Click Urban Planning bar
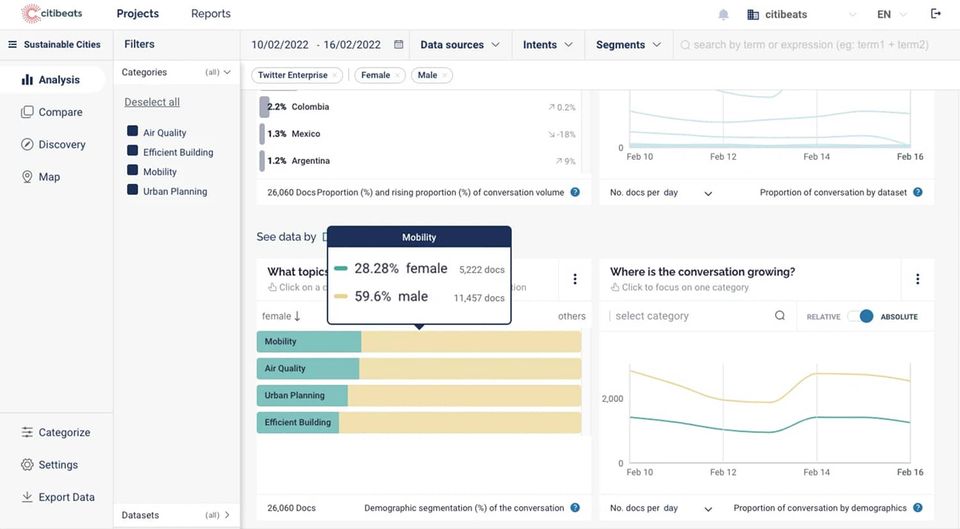Viewport: 960px width, 529px height. pyautogui.click(x=419, y=396)
